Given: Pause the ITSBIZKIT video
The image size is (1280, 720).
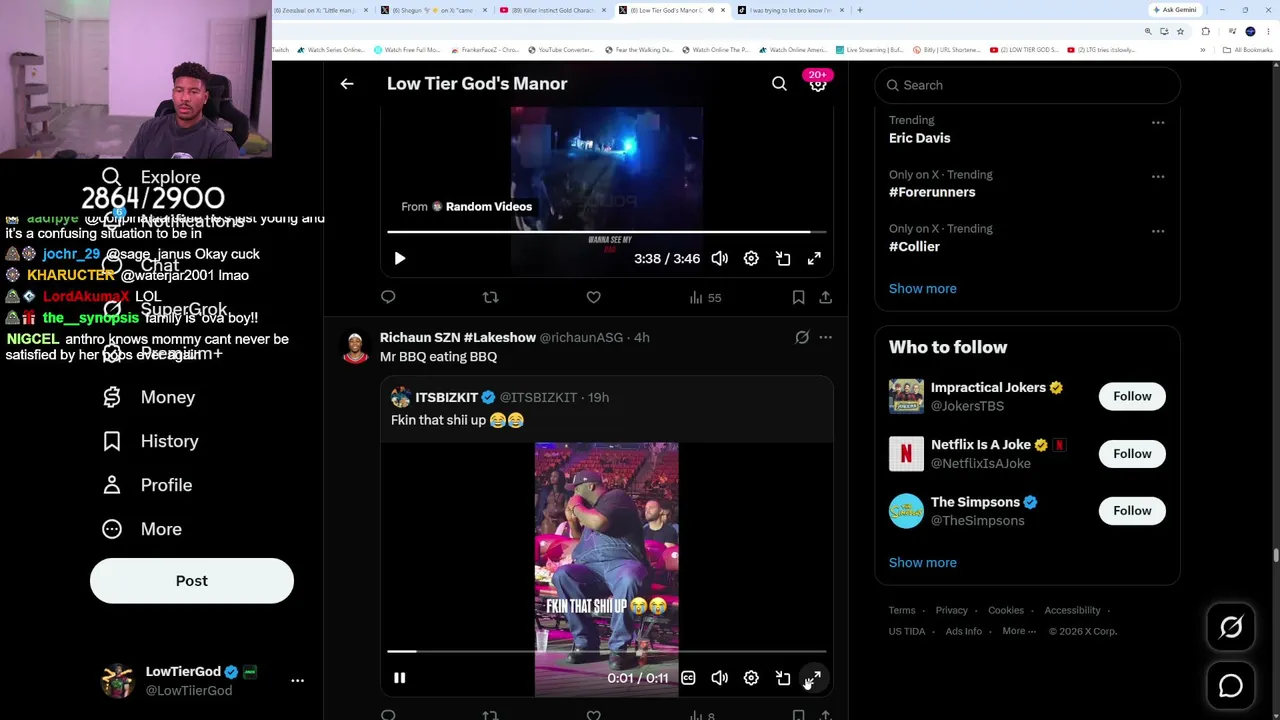Looking at the screenshot, I should click(399, 678).
